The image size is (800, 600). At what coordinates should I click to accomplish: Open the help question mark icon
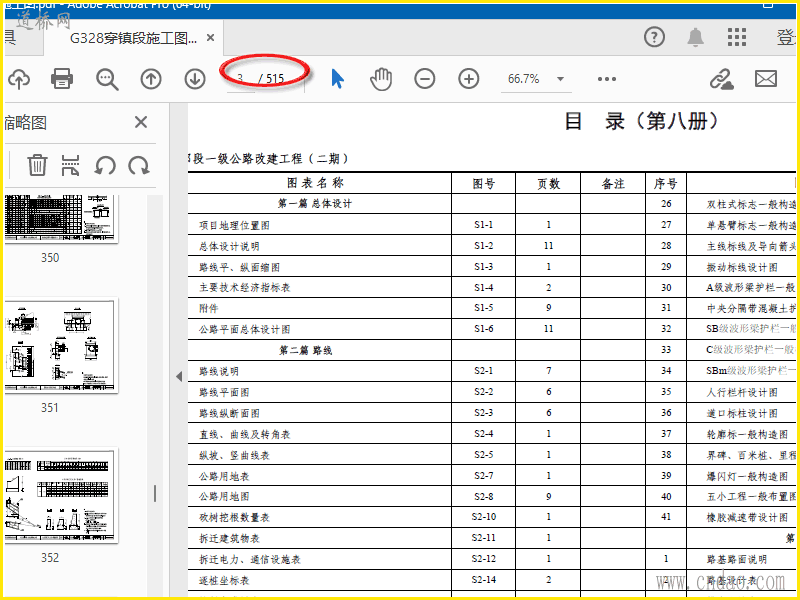[x=654, y=37]
